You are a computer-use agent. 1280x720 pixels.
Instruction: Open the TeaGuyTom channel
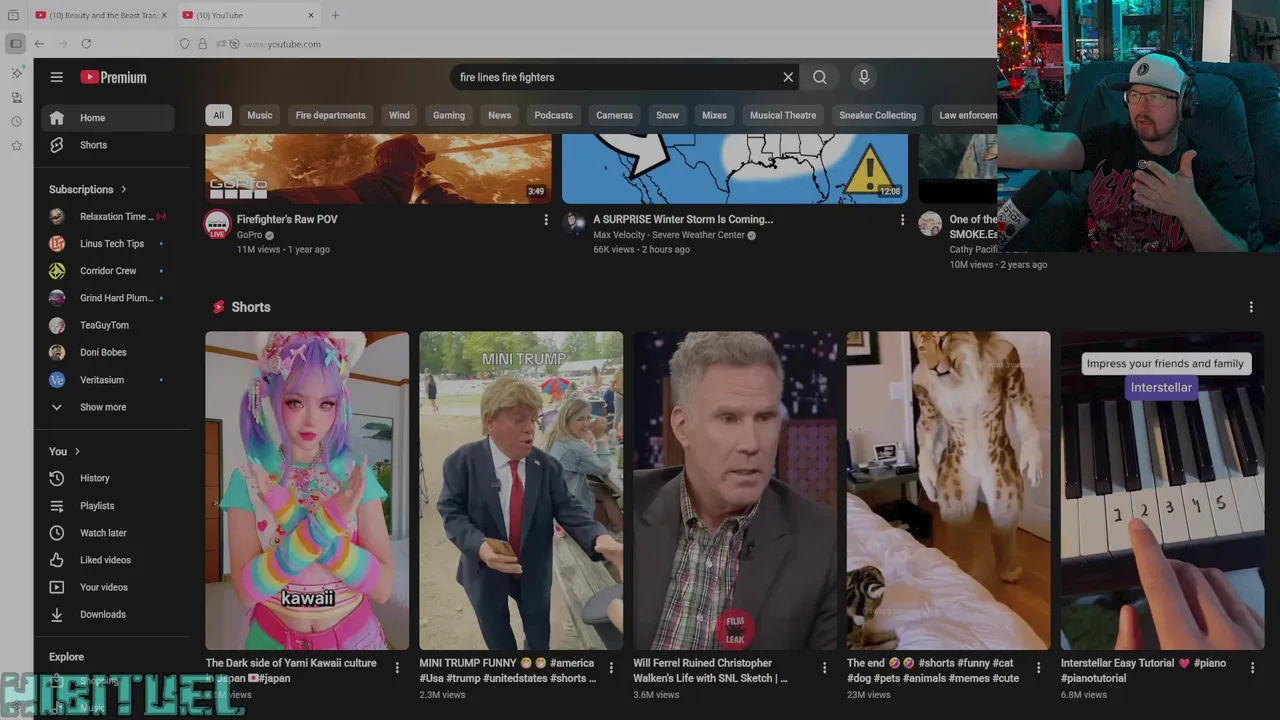tap(108, 325)
